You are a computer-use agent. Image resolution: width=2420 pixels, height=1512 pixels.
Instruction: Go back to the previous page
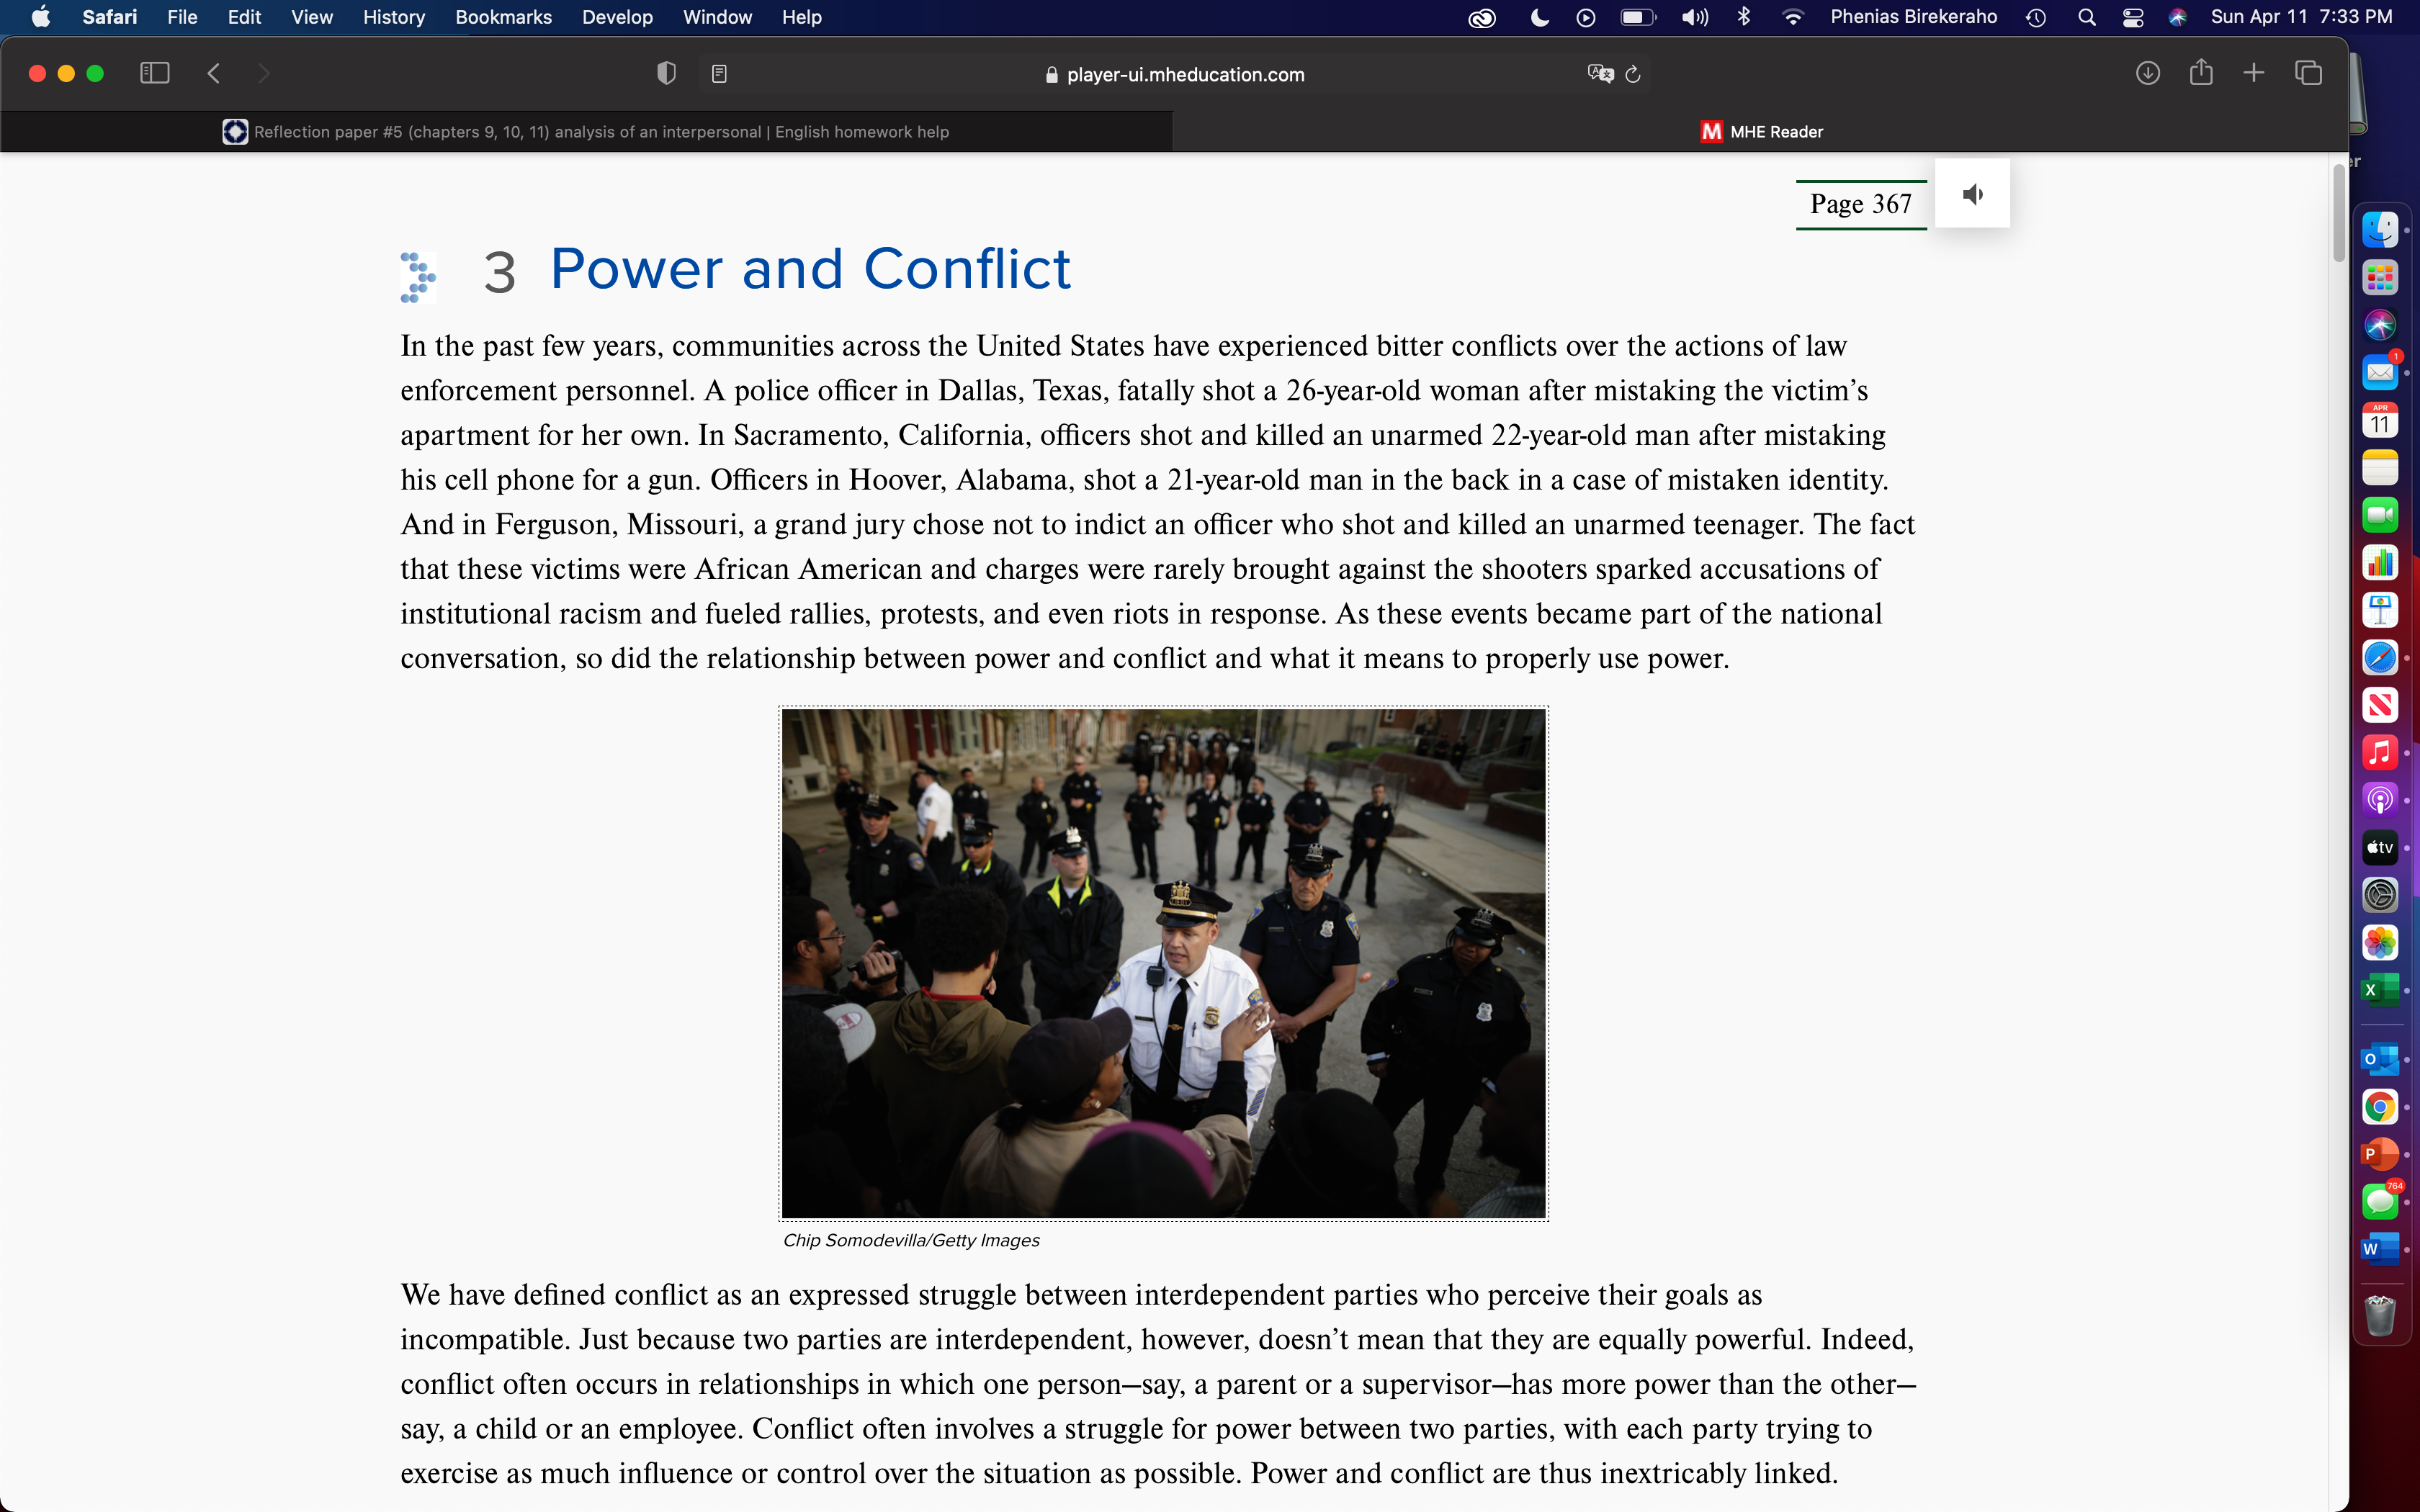pyautogui.click(x=213, y=73)
